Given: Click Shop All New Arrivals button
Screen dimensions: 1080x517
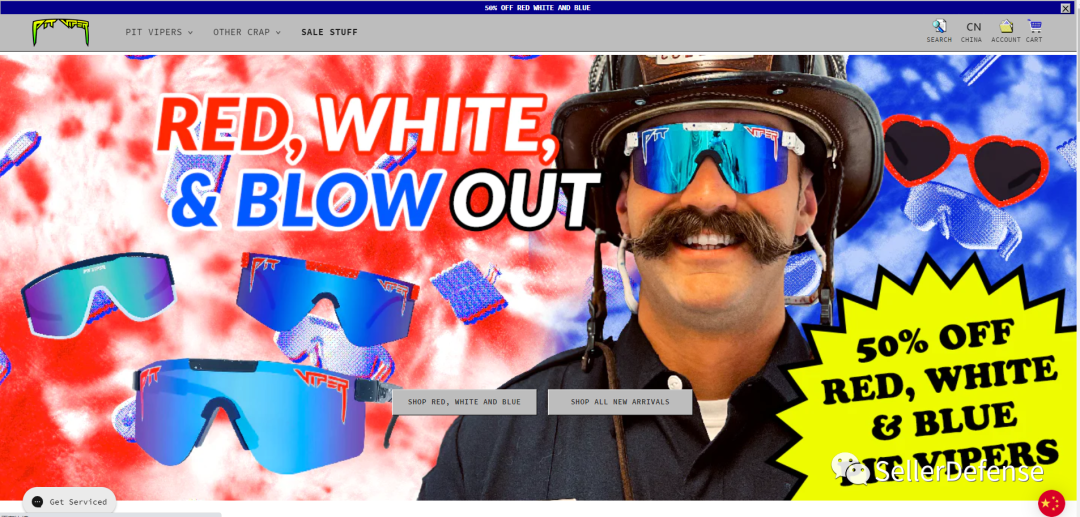Looking at the screenshot, I should [620, 402].
